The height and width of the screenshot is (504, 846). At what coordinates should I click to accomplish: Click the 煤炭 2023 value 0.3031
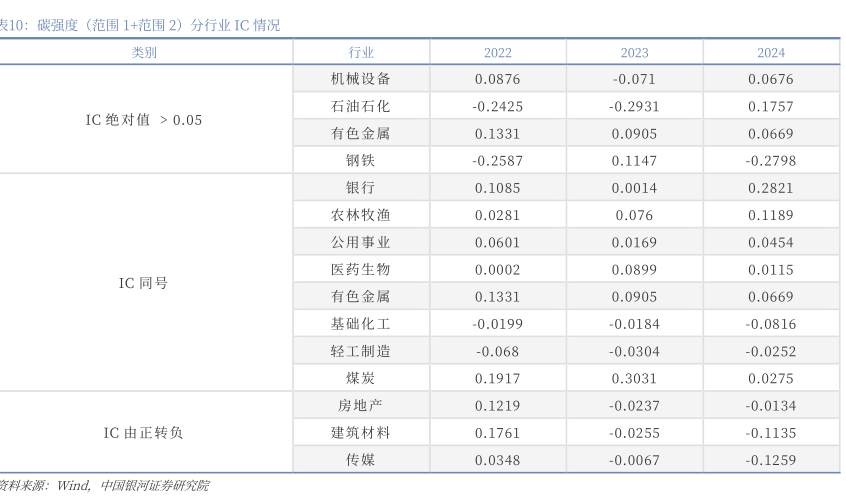click(x=634, y=378)
